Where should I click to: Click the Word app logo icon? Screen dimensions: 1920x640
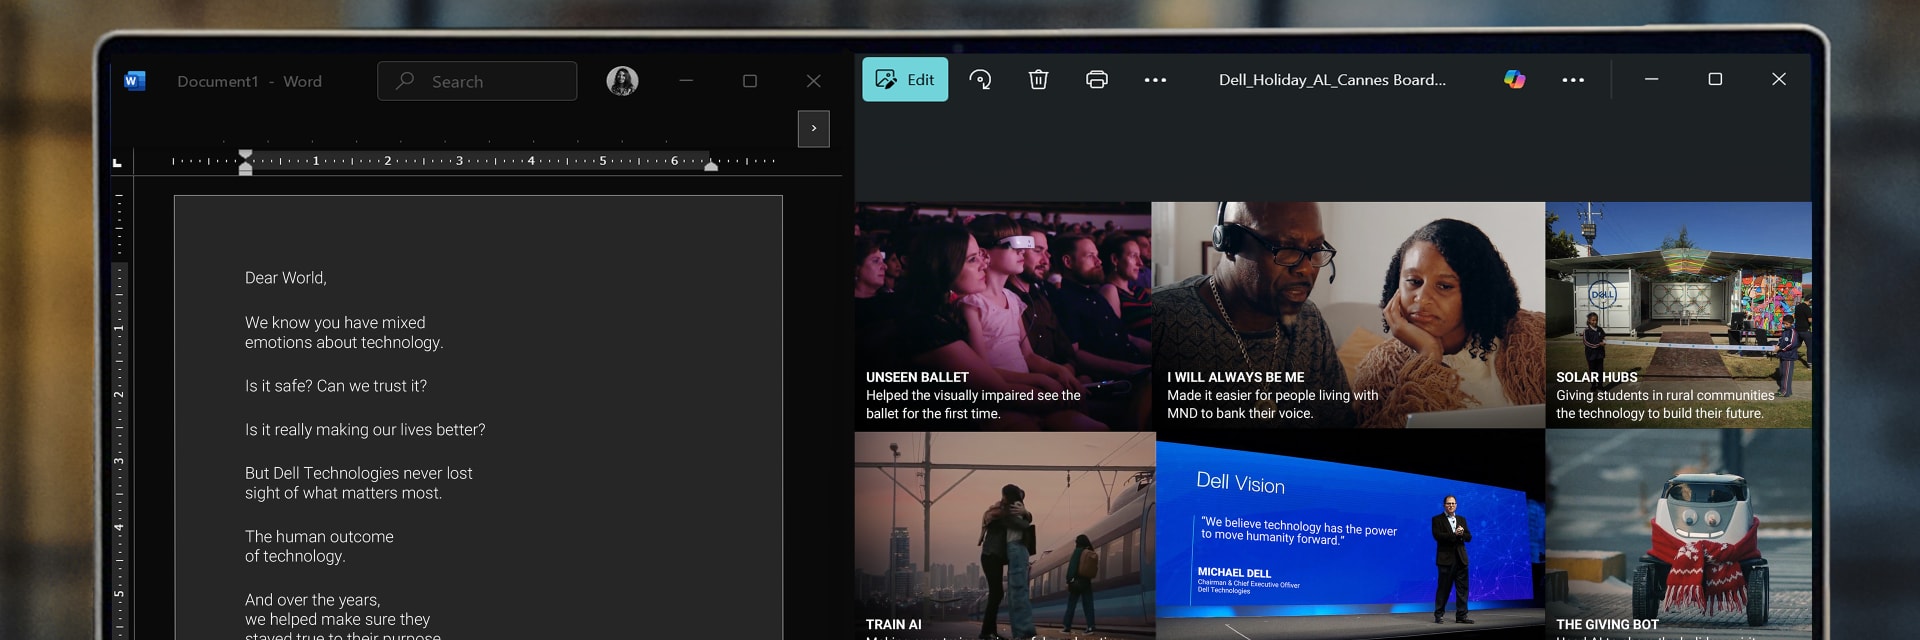135,81
